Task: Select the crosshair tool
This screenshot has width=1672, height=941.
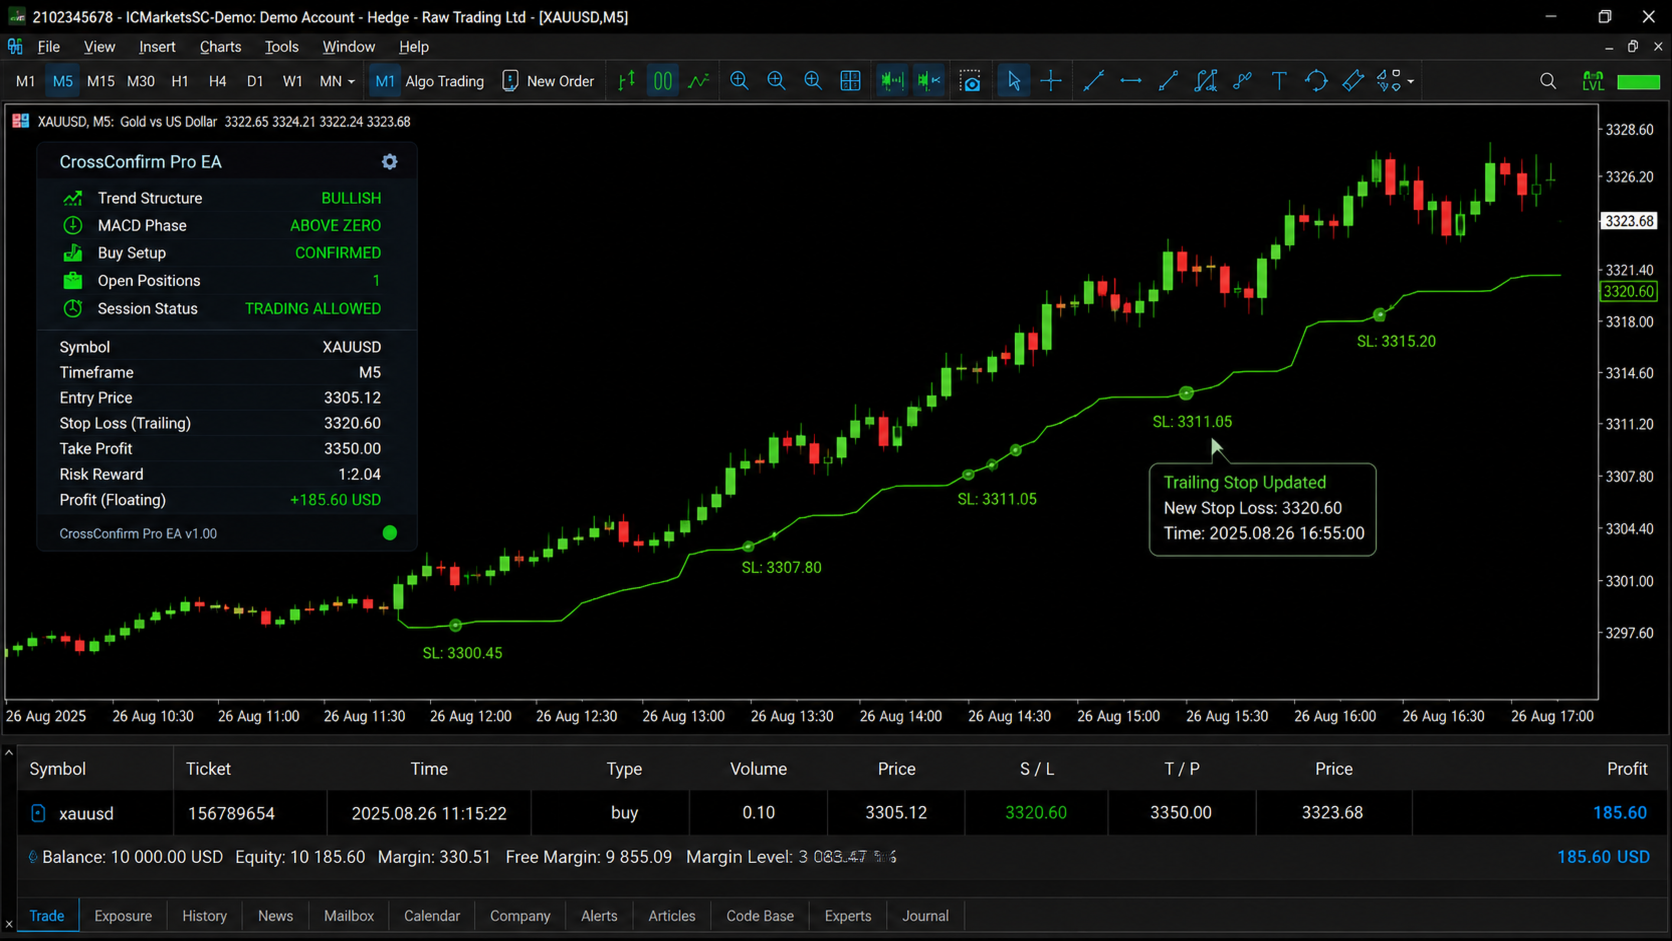Action: coord(1051,81)
